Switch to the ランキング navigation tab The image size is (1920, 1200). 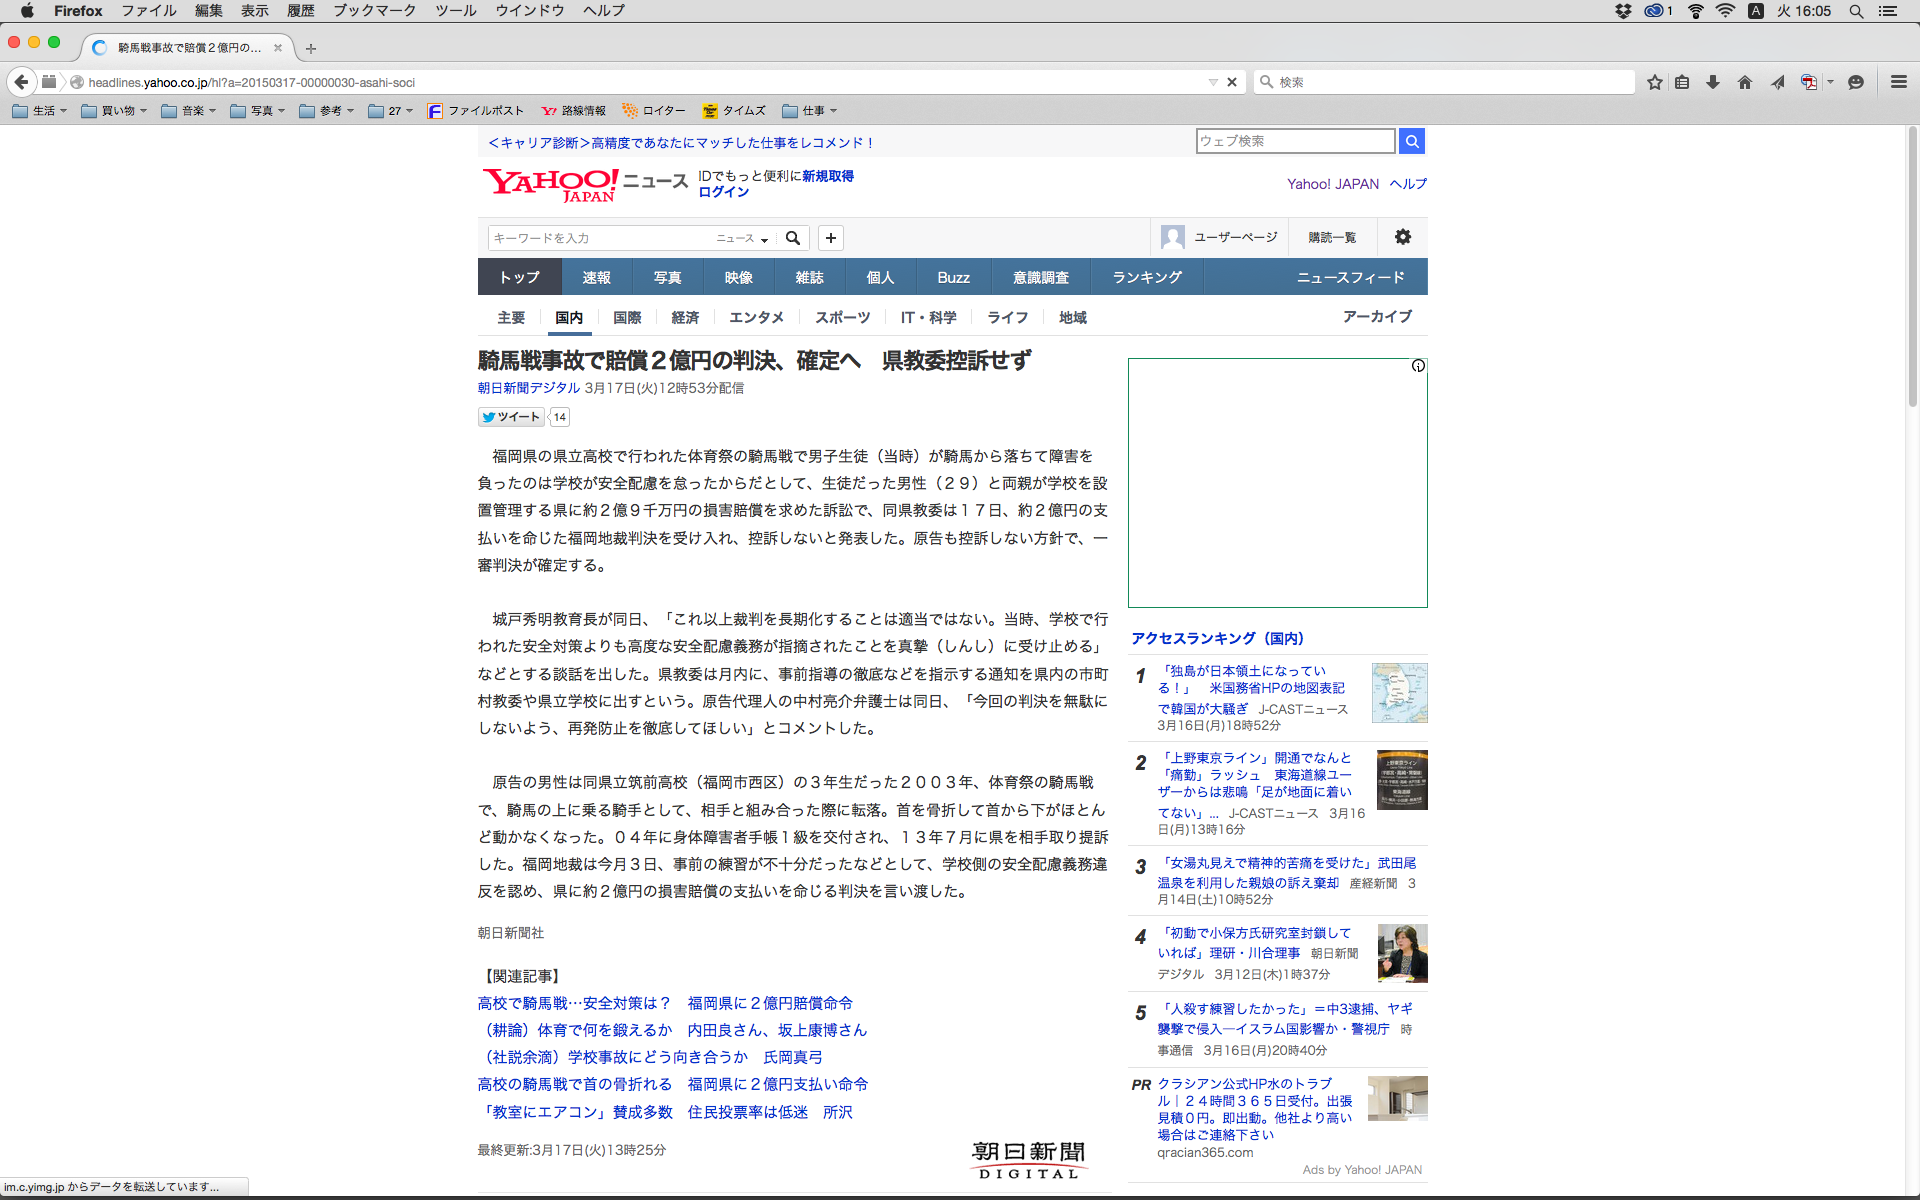point(1147,277)
